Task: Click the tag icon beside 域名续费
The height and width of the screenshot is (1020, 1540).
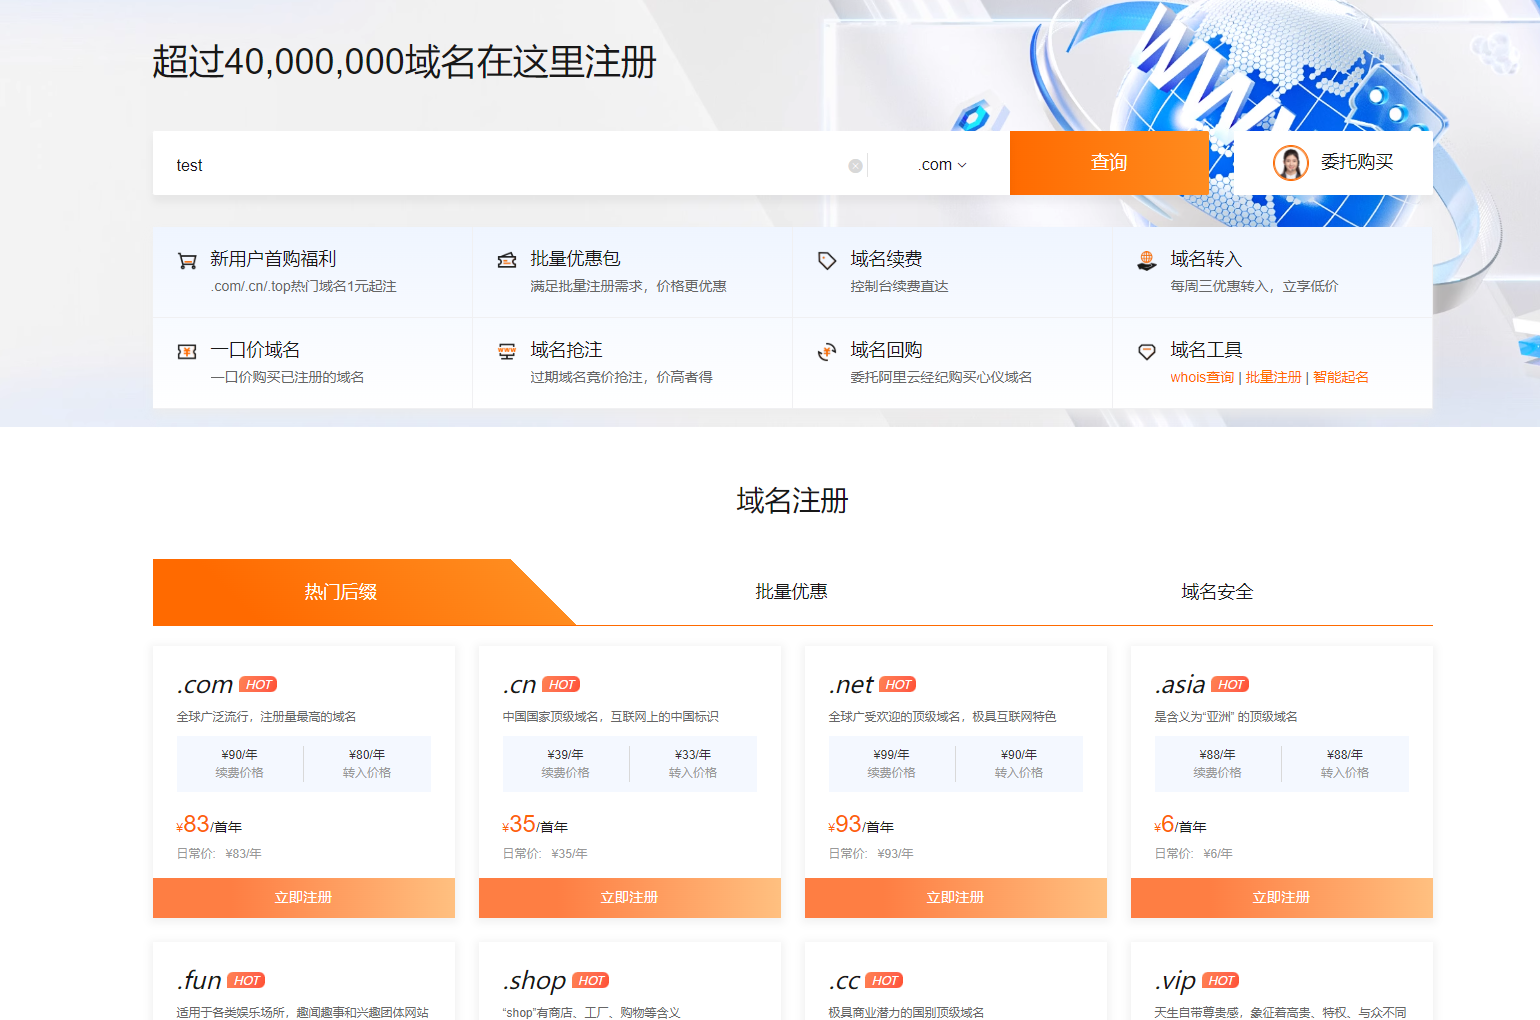Action: pyautogui.click(x=827, y=261)
